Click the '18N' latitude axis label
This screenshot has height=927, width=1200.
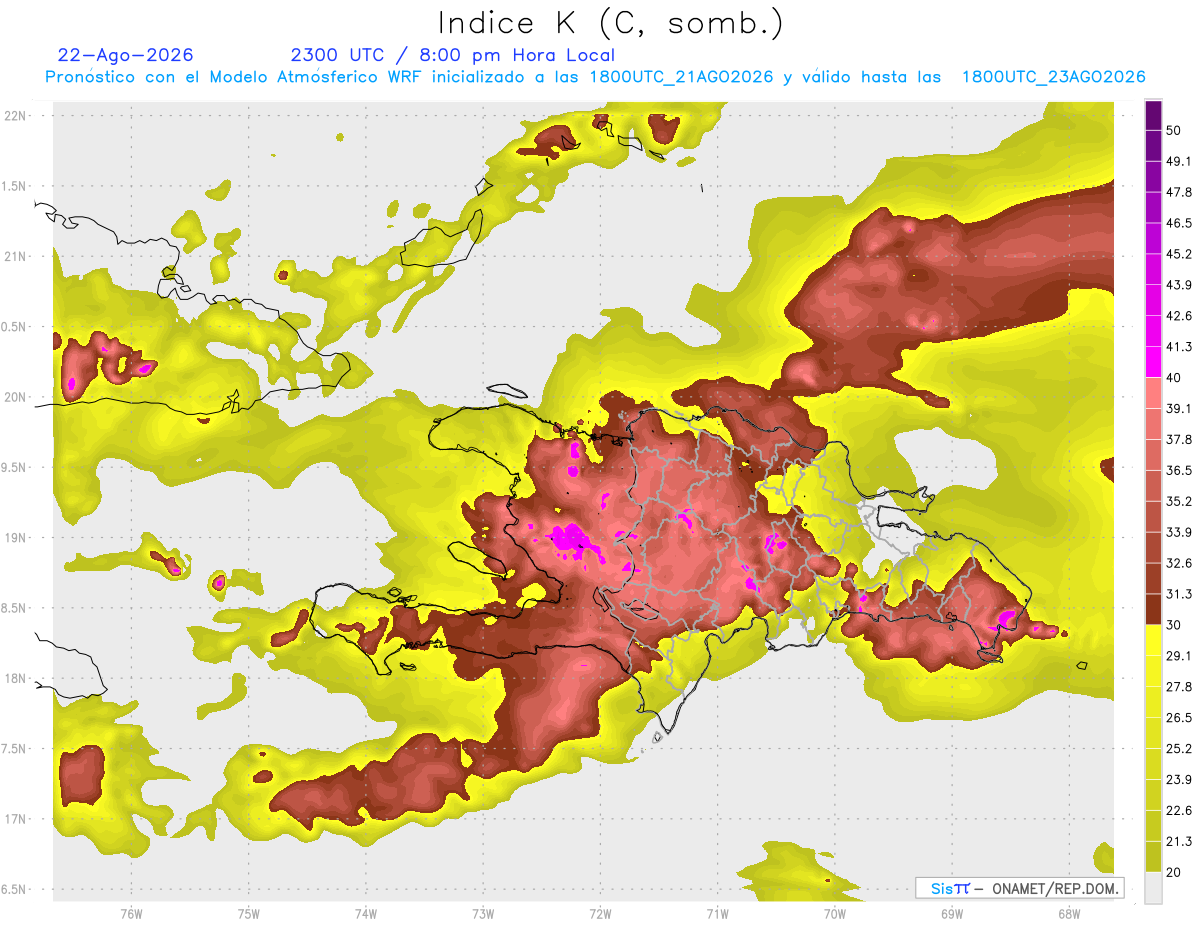click(x=15, y=678)
